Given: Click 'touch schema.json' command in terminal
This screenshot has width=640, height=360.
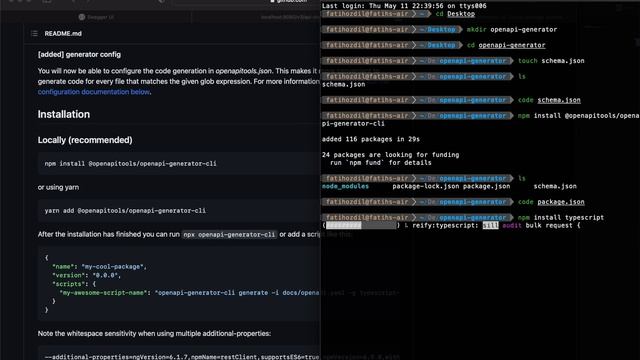Looking at the screenshot, I should 551,61.
